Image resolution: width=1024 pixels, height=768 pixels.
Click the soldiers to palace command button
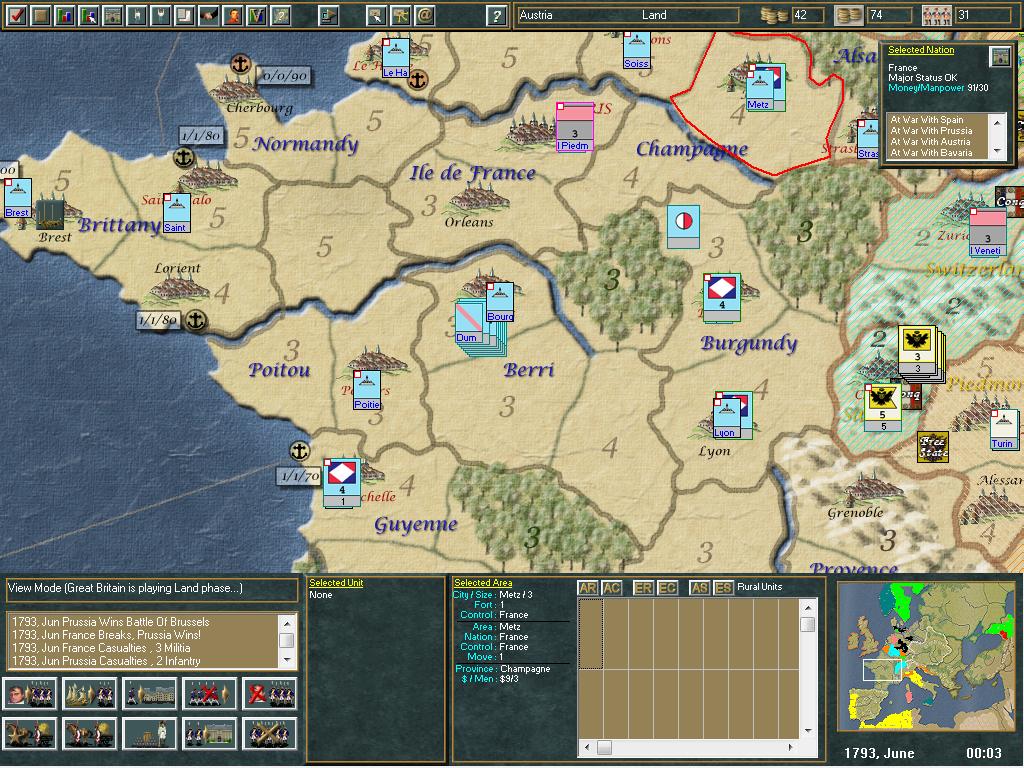click(210, 733)
